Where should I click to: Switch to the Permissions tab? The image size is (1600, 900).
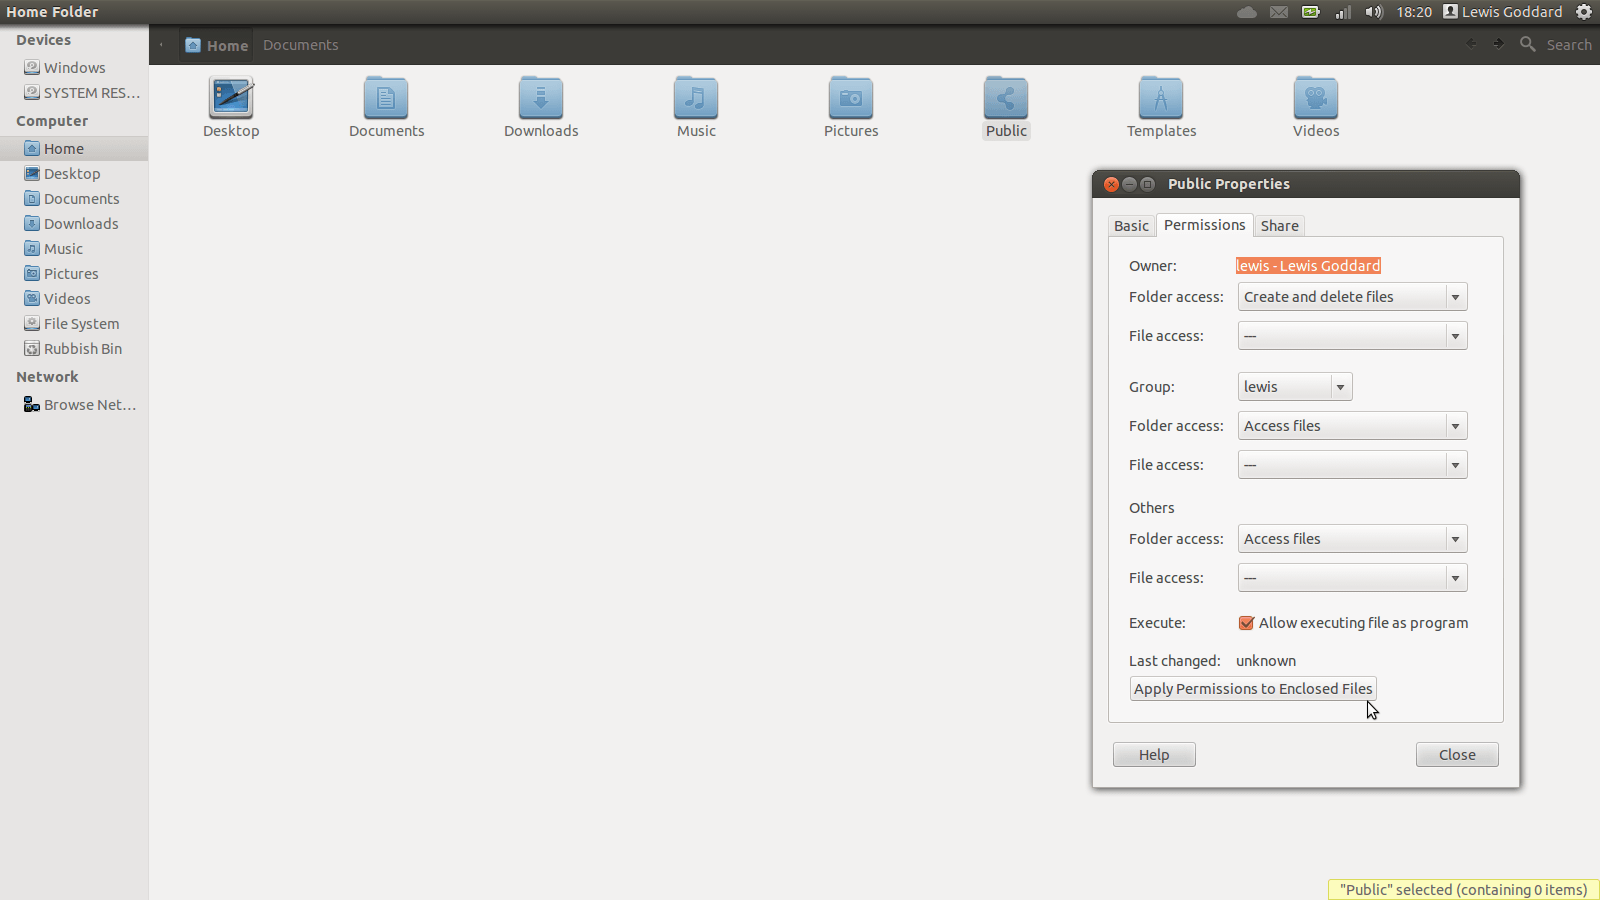tap(1204, 225)
